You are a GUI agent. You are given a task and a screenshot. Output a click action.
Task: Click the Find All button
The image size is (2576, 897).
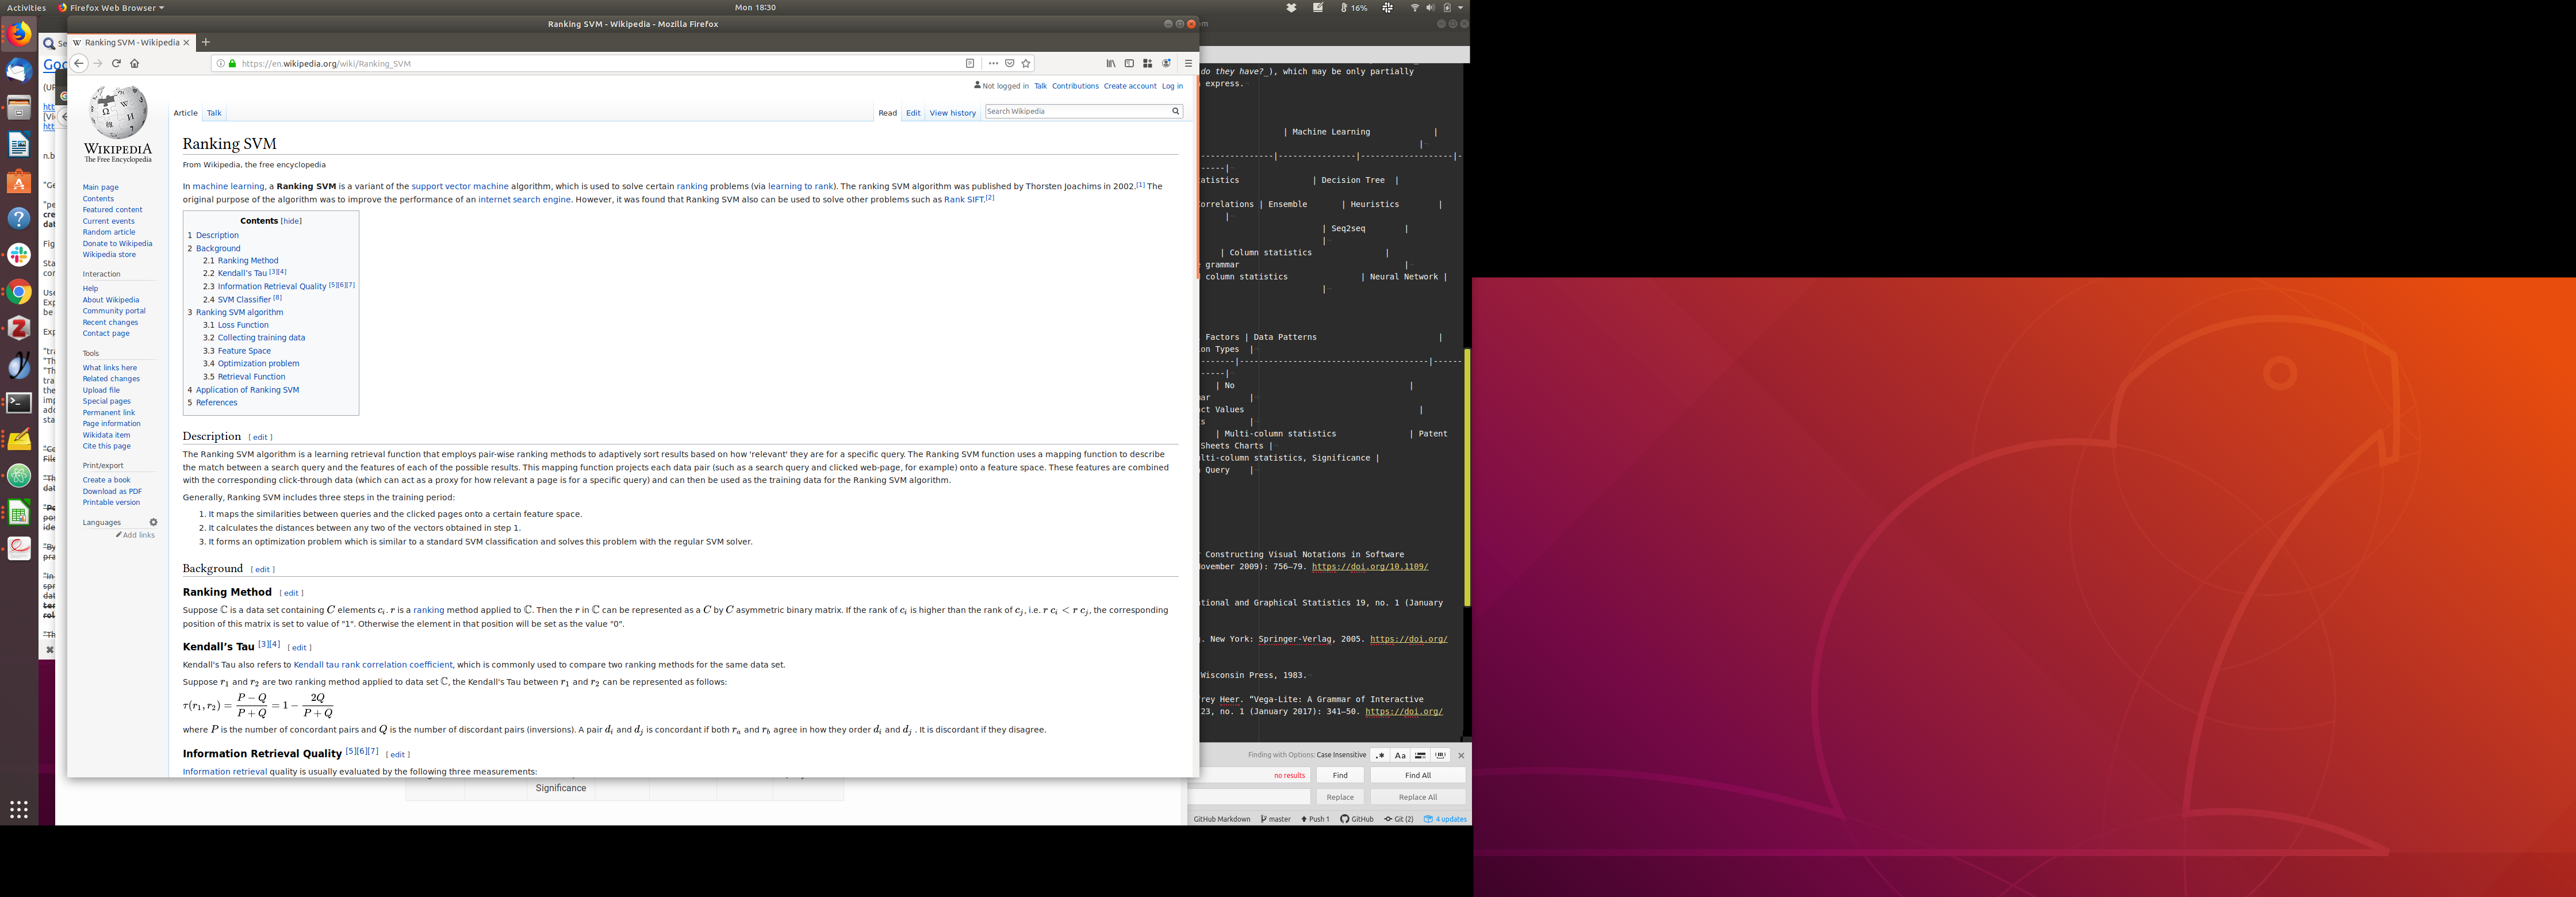1417,775
